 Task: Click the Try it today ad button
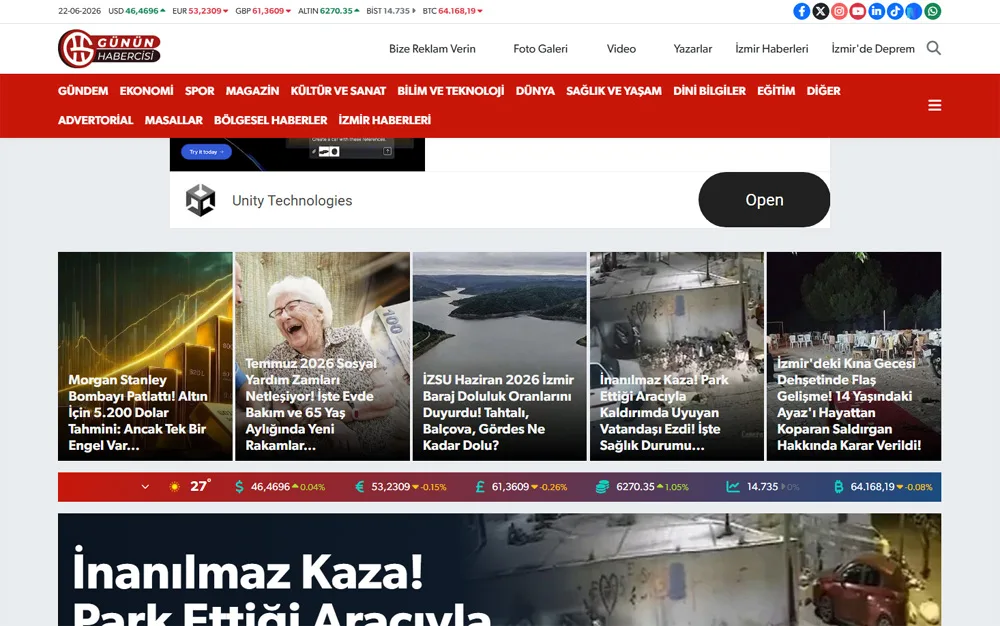pos(206,152)
